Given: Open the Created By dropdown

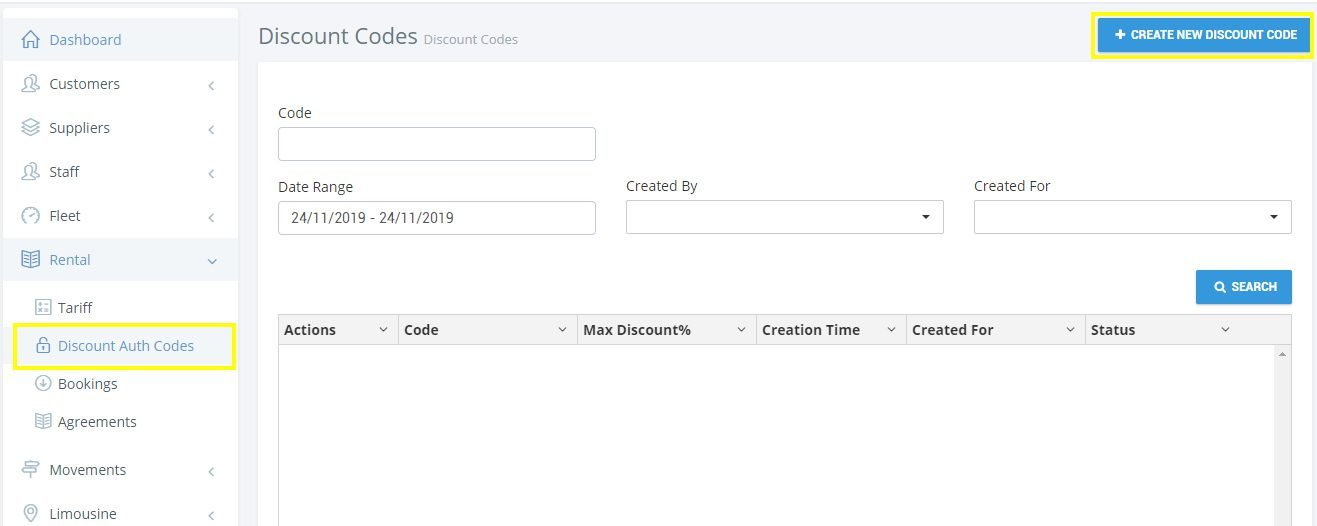Looking at the screenshot, I should click(784, 217).
